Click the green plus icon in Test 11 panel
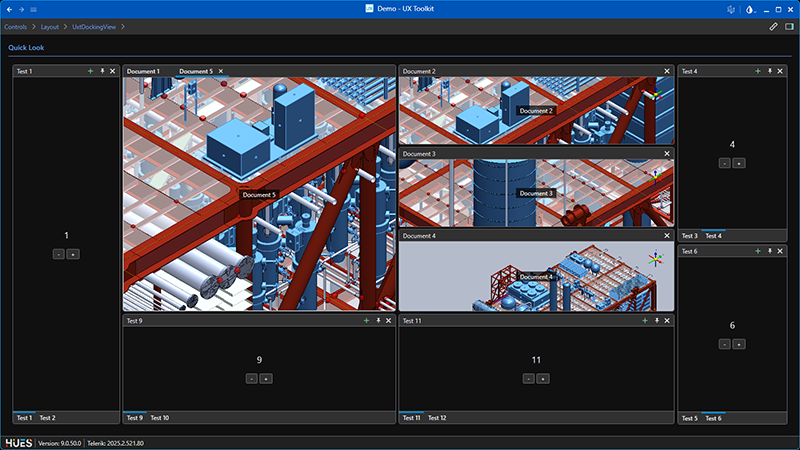This screenshot has height=450, width=800. [645, 321]
